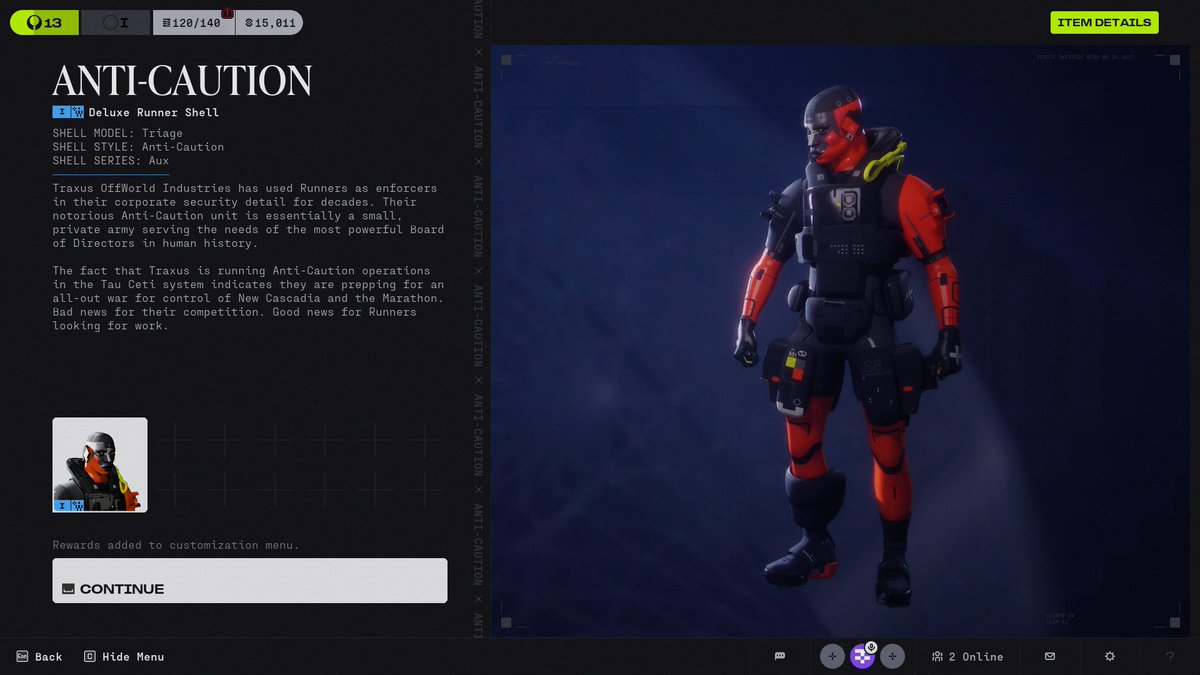1200x675 pixels.
Task: Open the vault capacity 120/140 indicator
Action: [193, 22]
